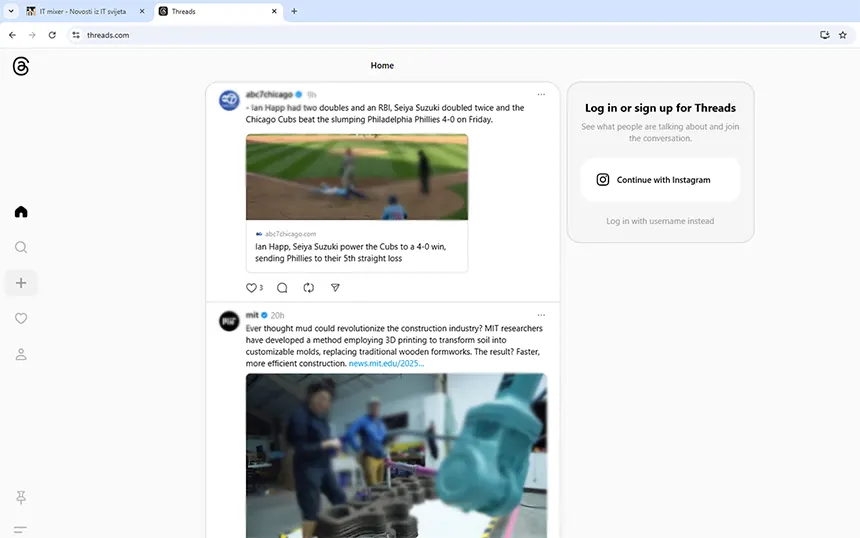Close the IT mixer tab
Image resolution: width=860 pixels, height=538 pixels.
click(142, 11)
